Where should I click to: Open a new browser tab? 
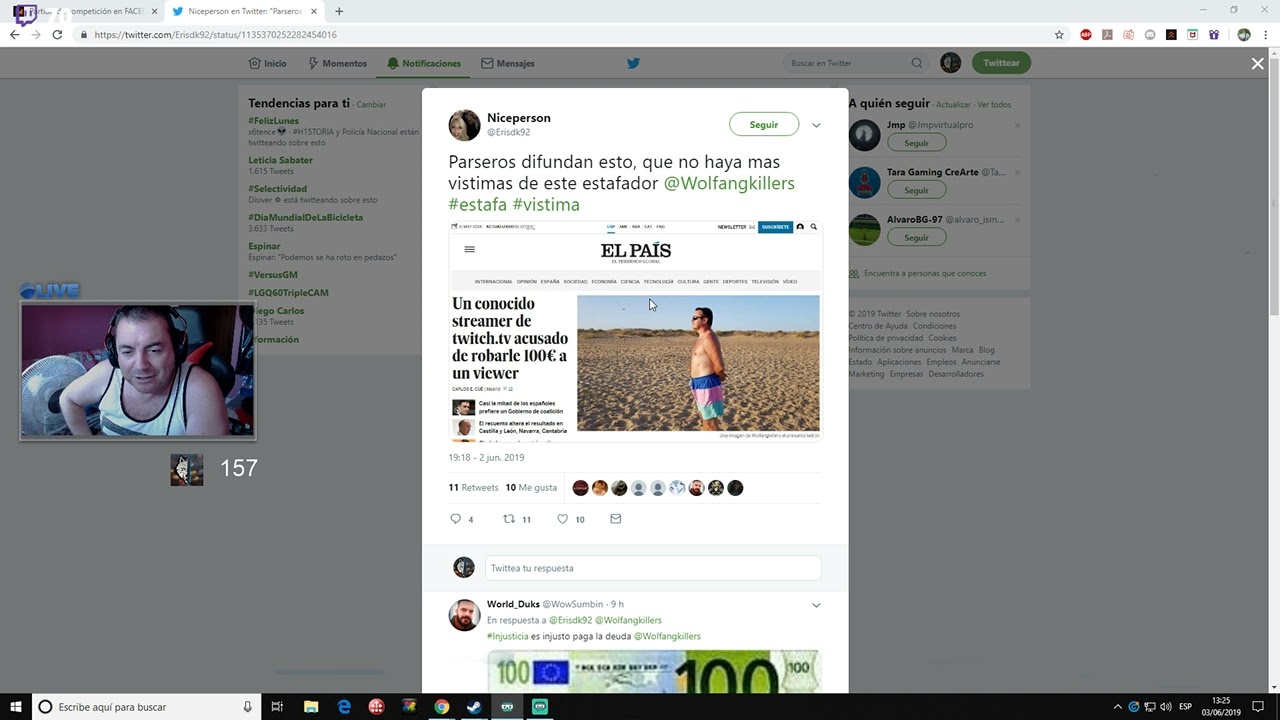339,11
